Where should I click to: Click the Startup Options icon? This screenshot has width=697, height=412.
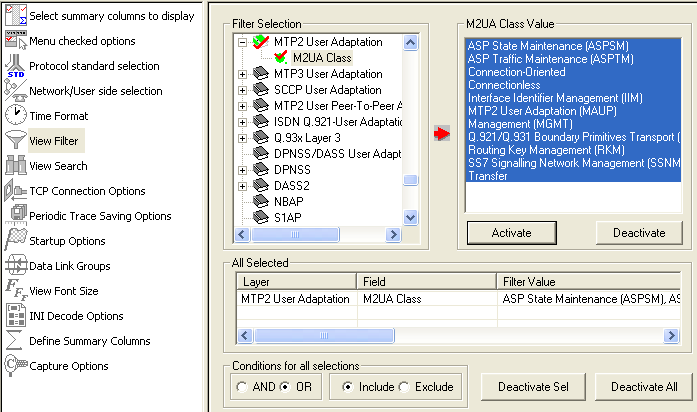coord(15,241)
